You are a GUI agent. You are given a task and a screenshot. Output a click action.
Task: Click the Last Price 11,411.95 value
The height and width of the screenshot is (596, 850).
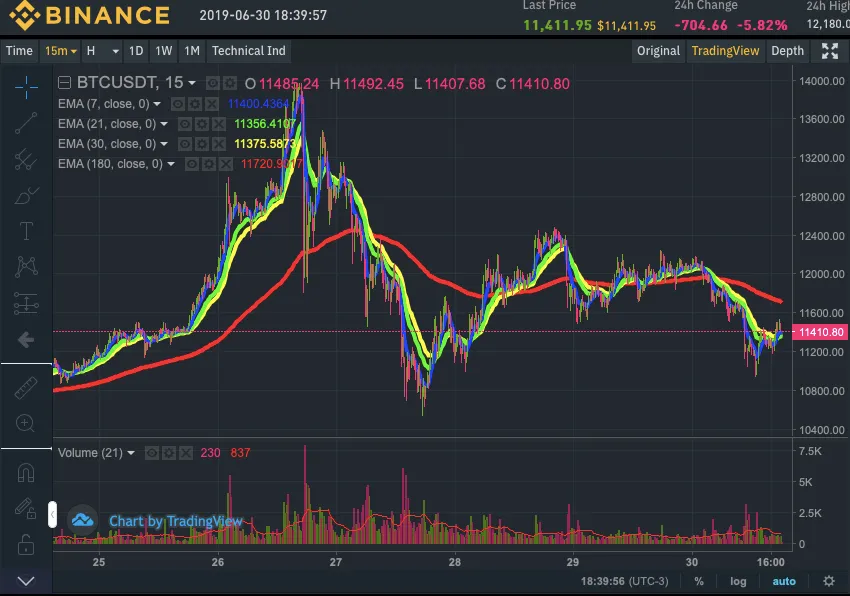coord(557,25)
